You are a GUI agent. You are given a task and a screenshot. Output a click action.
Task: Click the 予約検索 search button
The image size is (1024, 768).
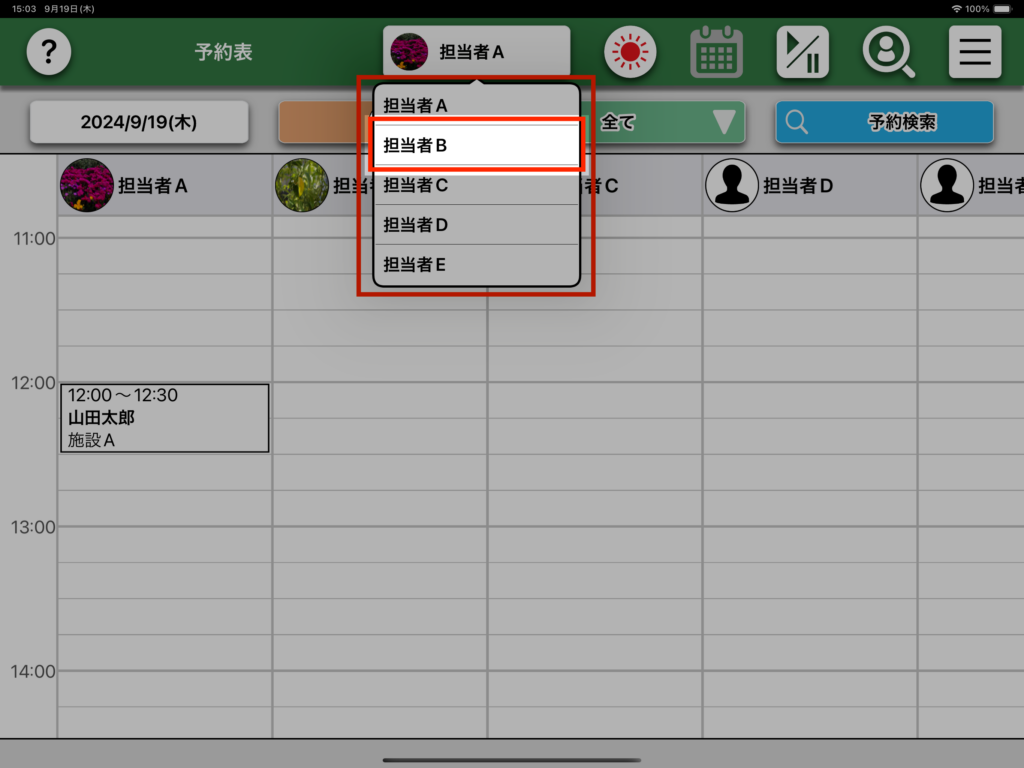coord(884,122)
